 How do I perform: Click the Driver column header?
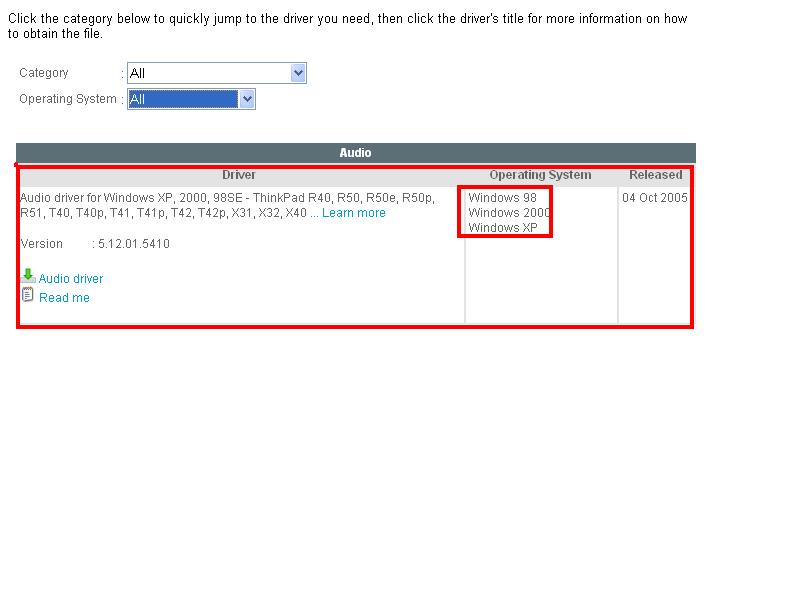tap(239, 174)
